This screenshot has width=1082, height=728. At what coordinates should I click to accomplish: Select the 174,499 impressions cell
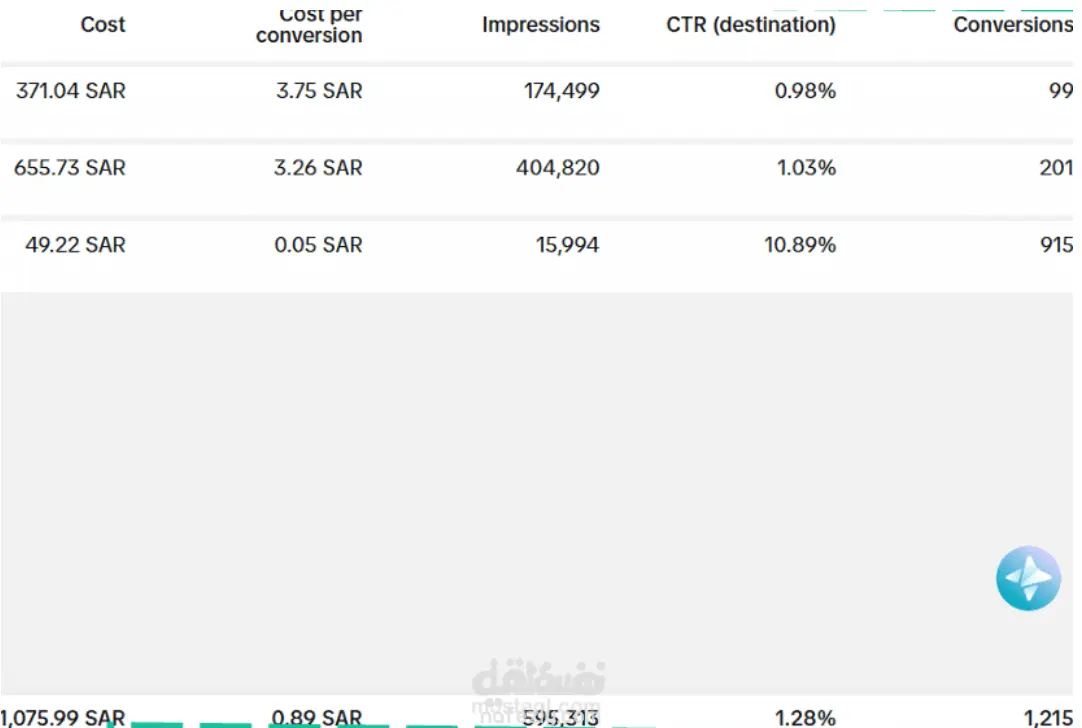pos(562,91)
